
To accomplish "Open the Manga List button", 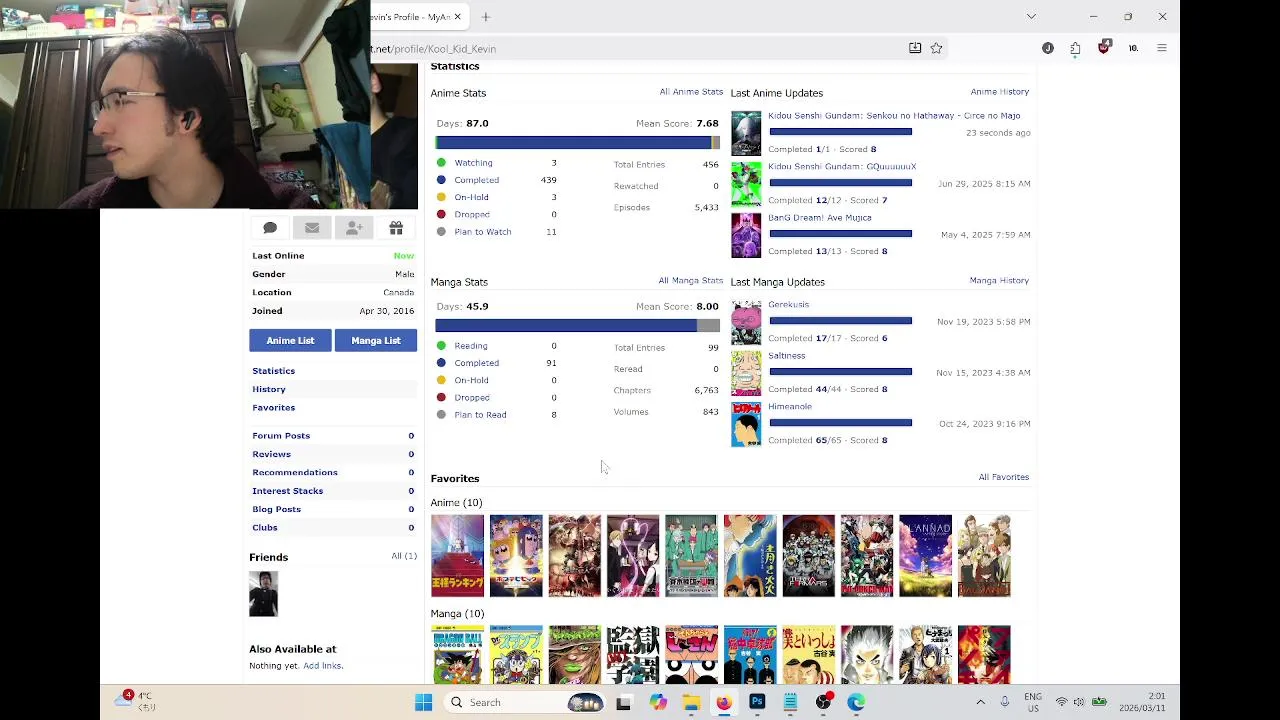I will click(376, 341).
